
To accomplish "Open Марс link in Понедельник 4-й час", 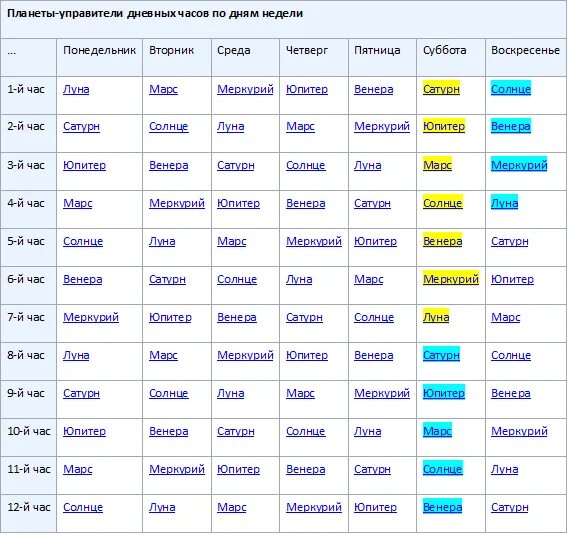I will [x=77, y=204].
